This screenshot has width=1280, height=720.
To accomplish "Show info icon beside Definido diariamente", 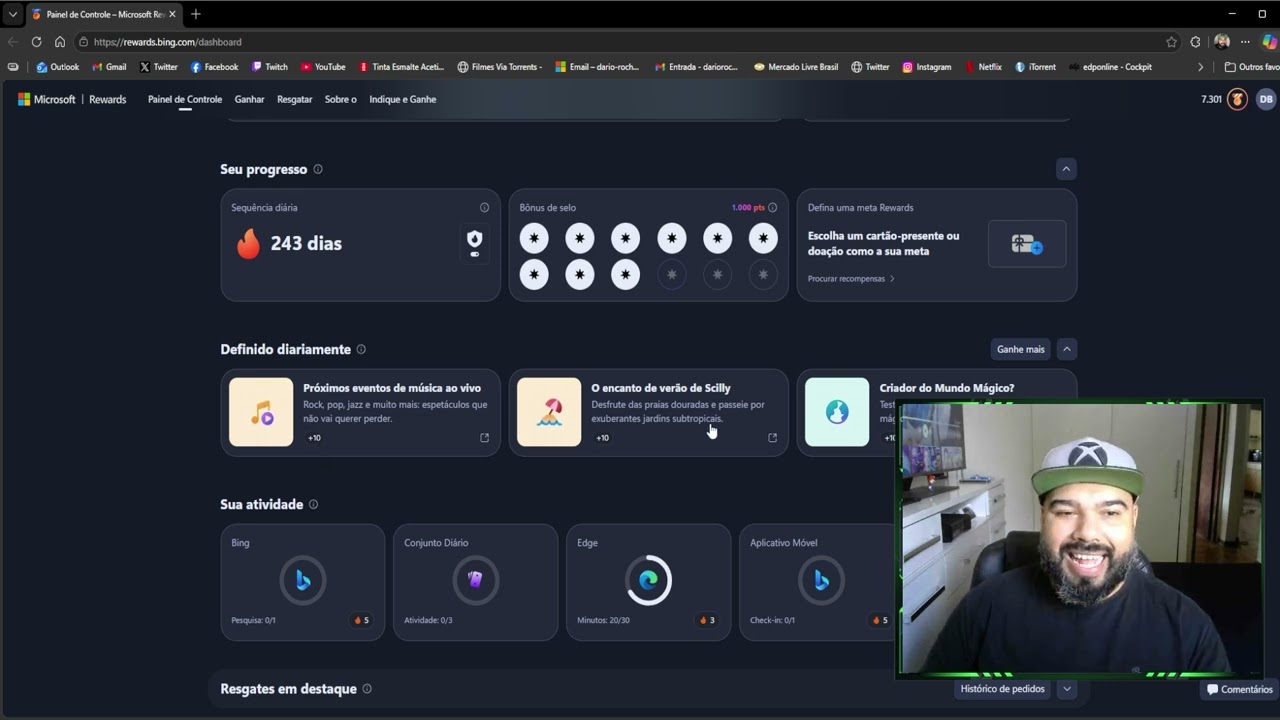I will [361, 349].
